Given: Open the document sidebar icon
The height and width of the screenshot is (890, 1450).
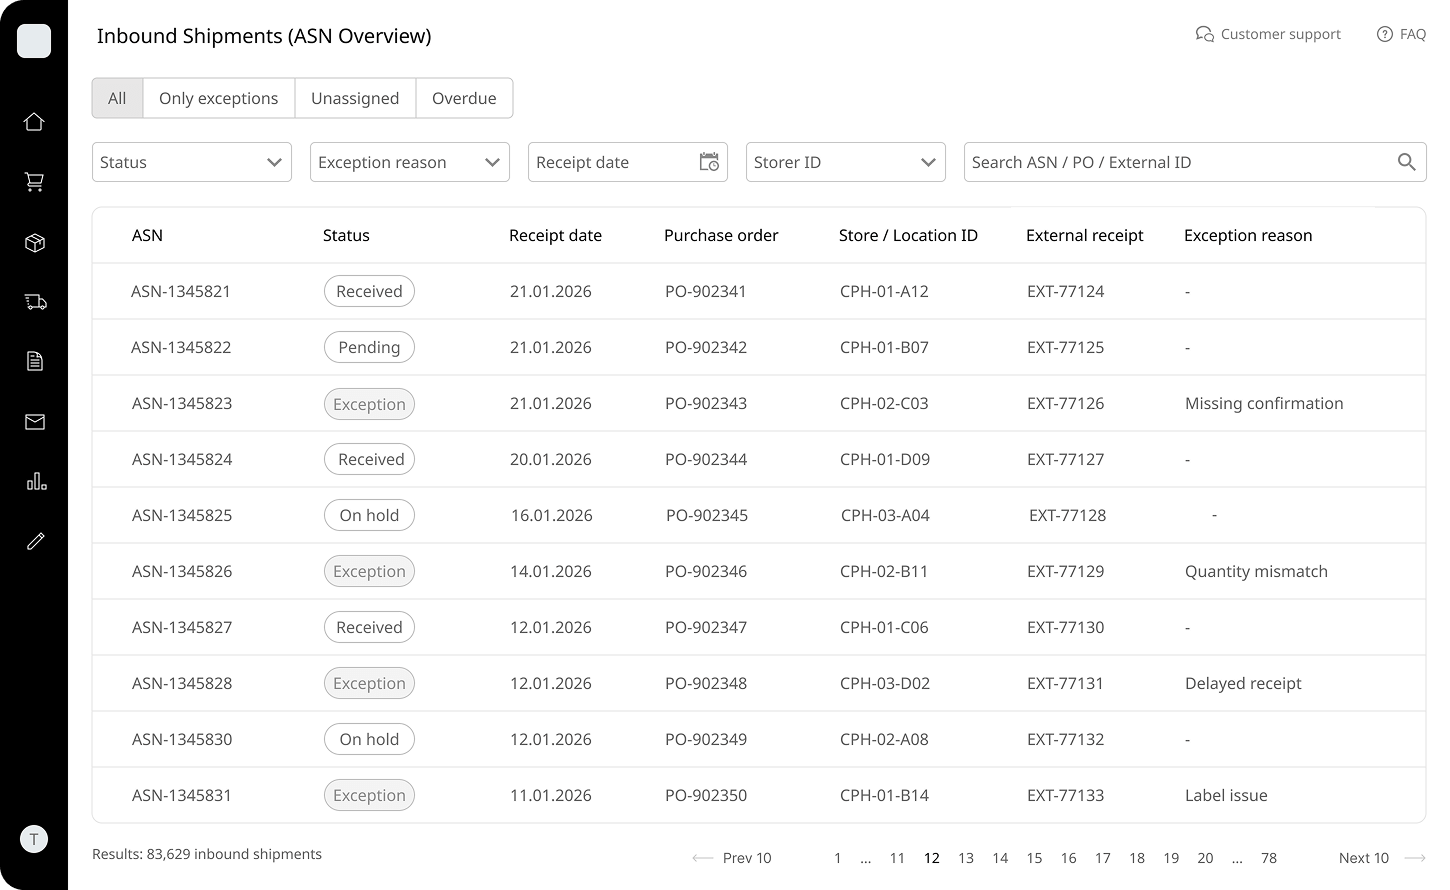Looking at the screenshot, I should [x=34, y=362].
